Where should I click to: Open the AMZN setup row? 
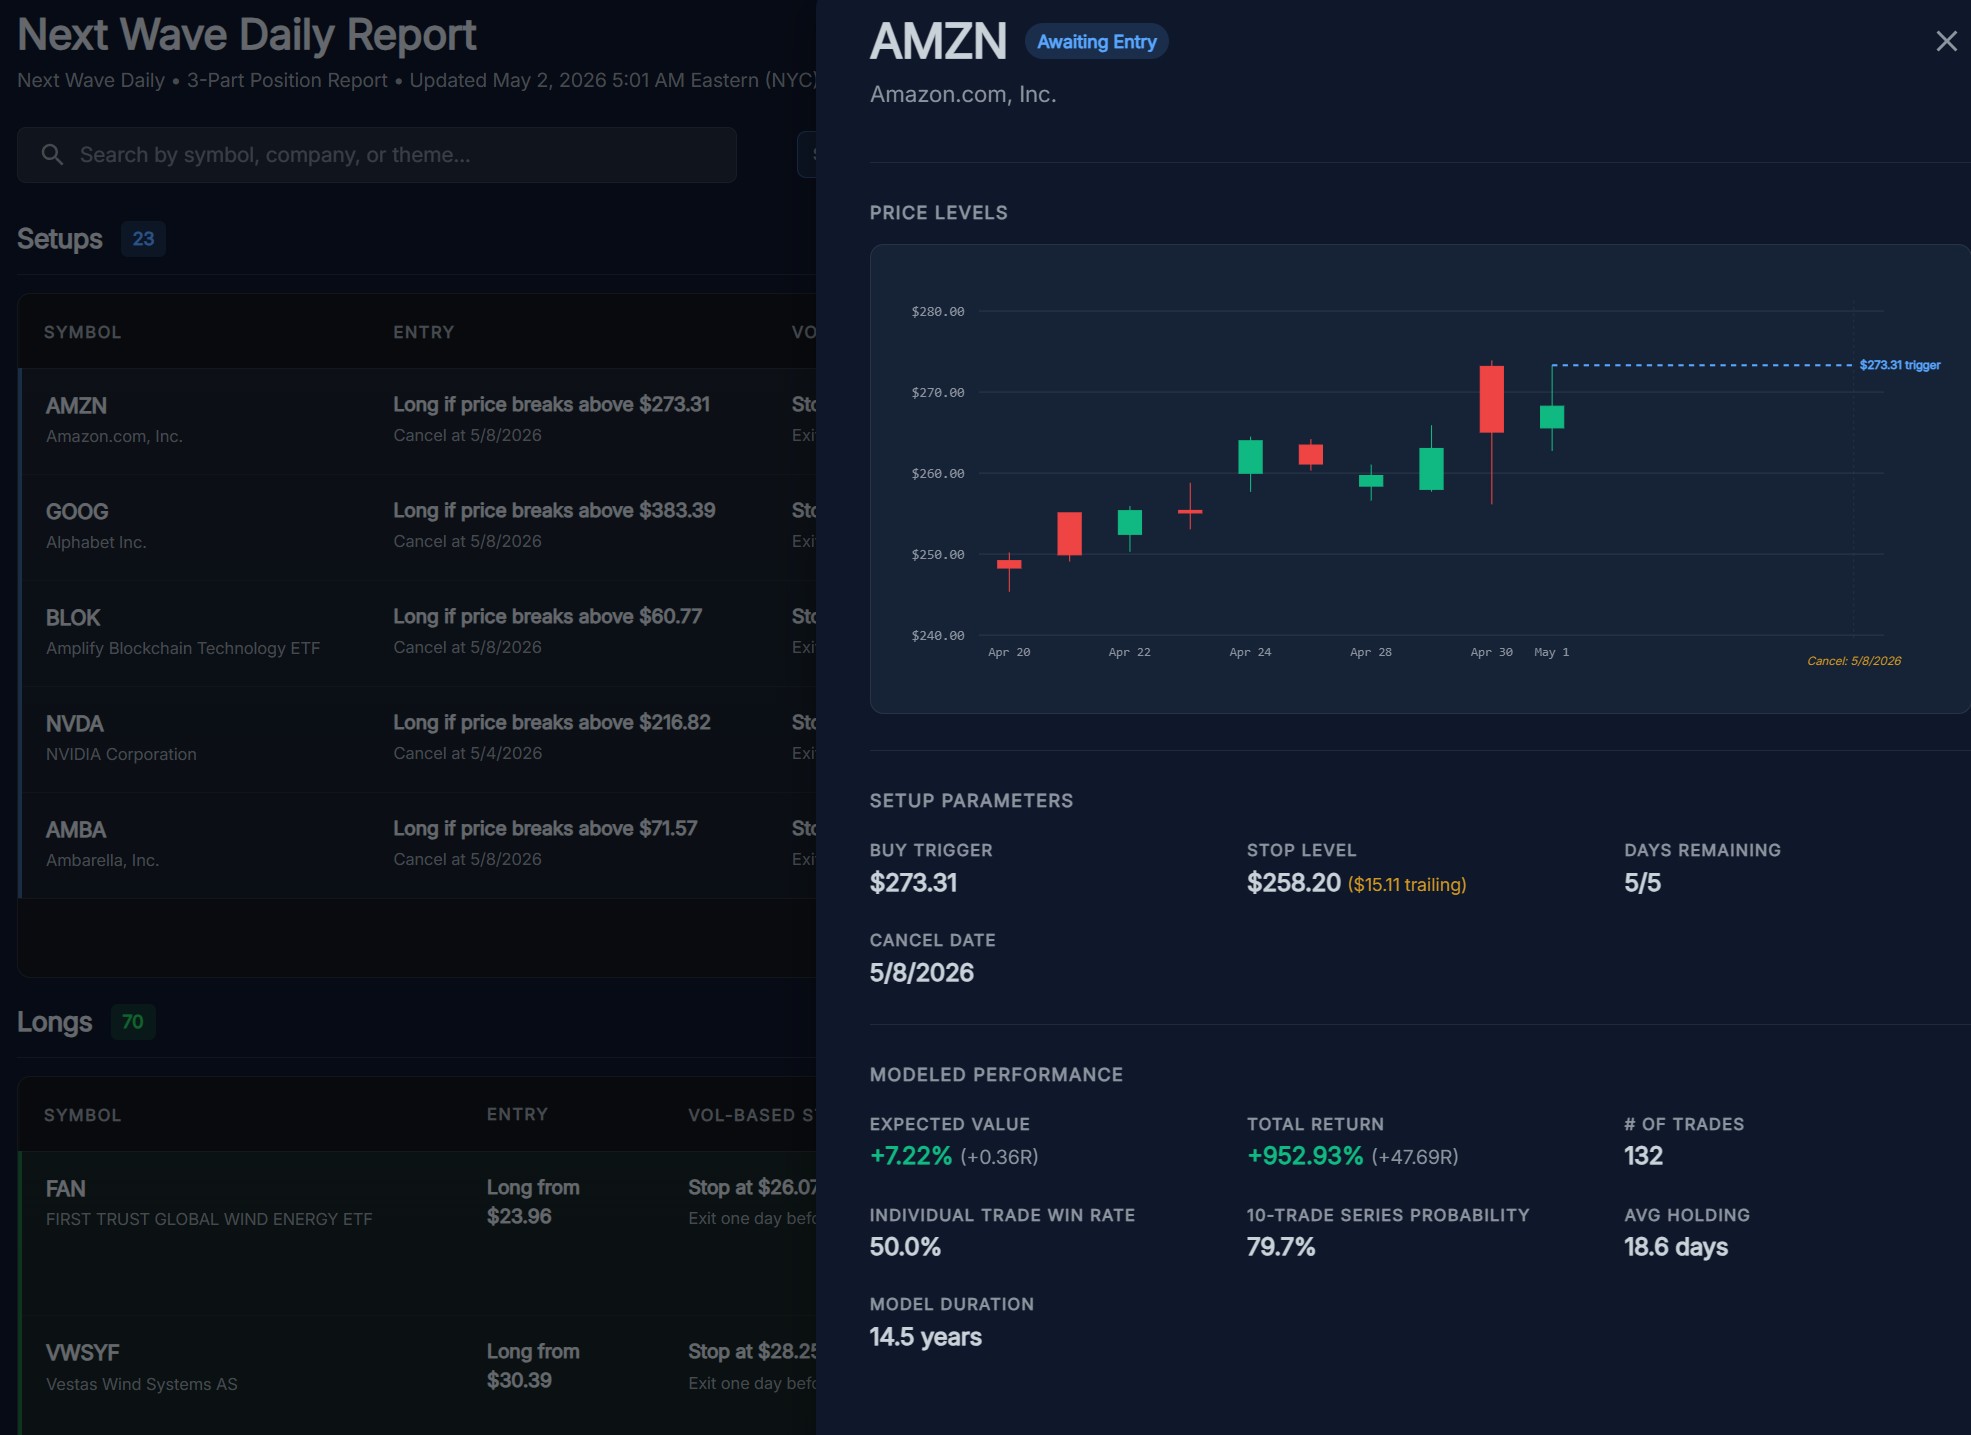[418, 421]
